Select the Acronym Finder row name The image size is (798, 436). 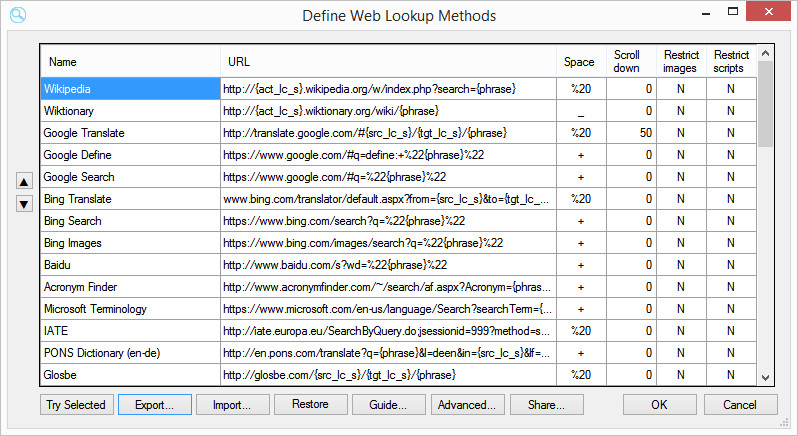coord(130,287)
